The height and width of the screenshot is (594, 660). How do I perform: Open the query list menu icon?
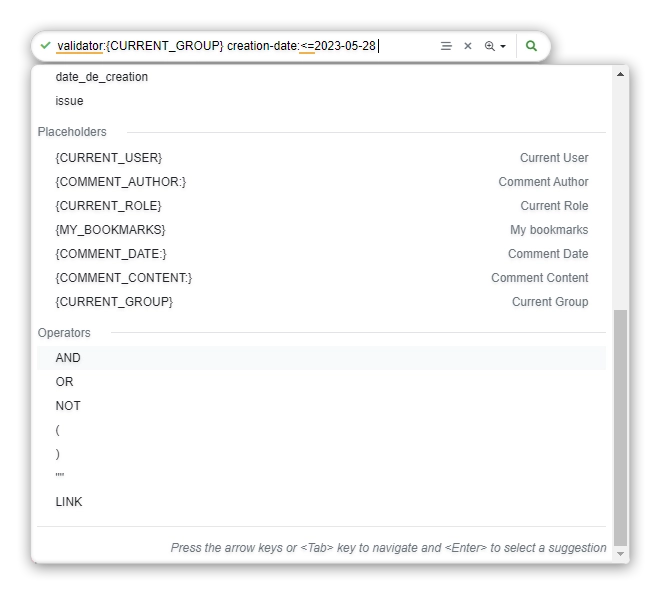[x=446, y=46]
